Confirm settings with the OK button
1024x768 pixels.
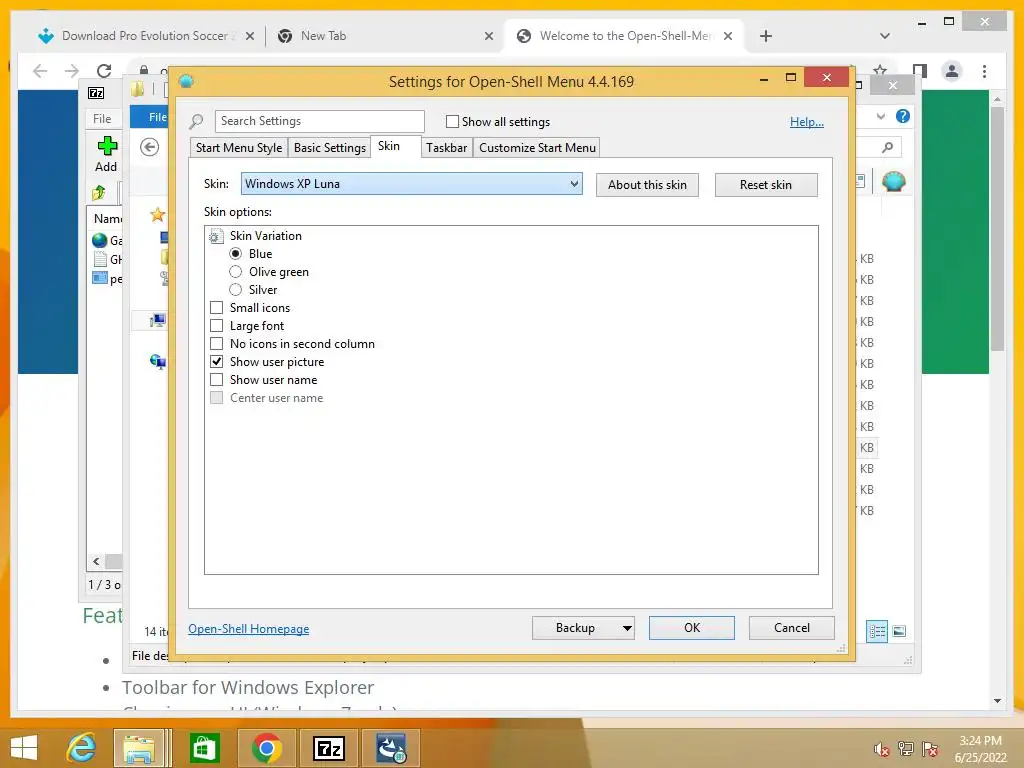tap(692, 628)
